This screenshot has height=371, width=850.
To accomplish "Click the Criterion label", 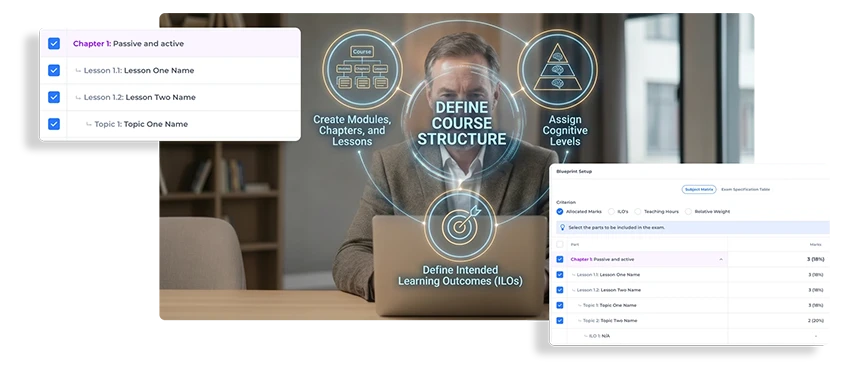I will pyautogui.click(x=565, y=202).
